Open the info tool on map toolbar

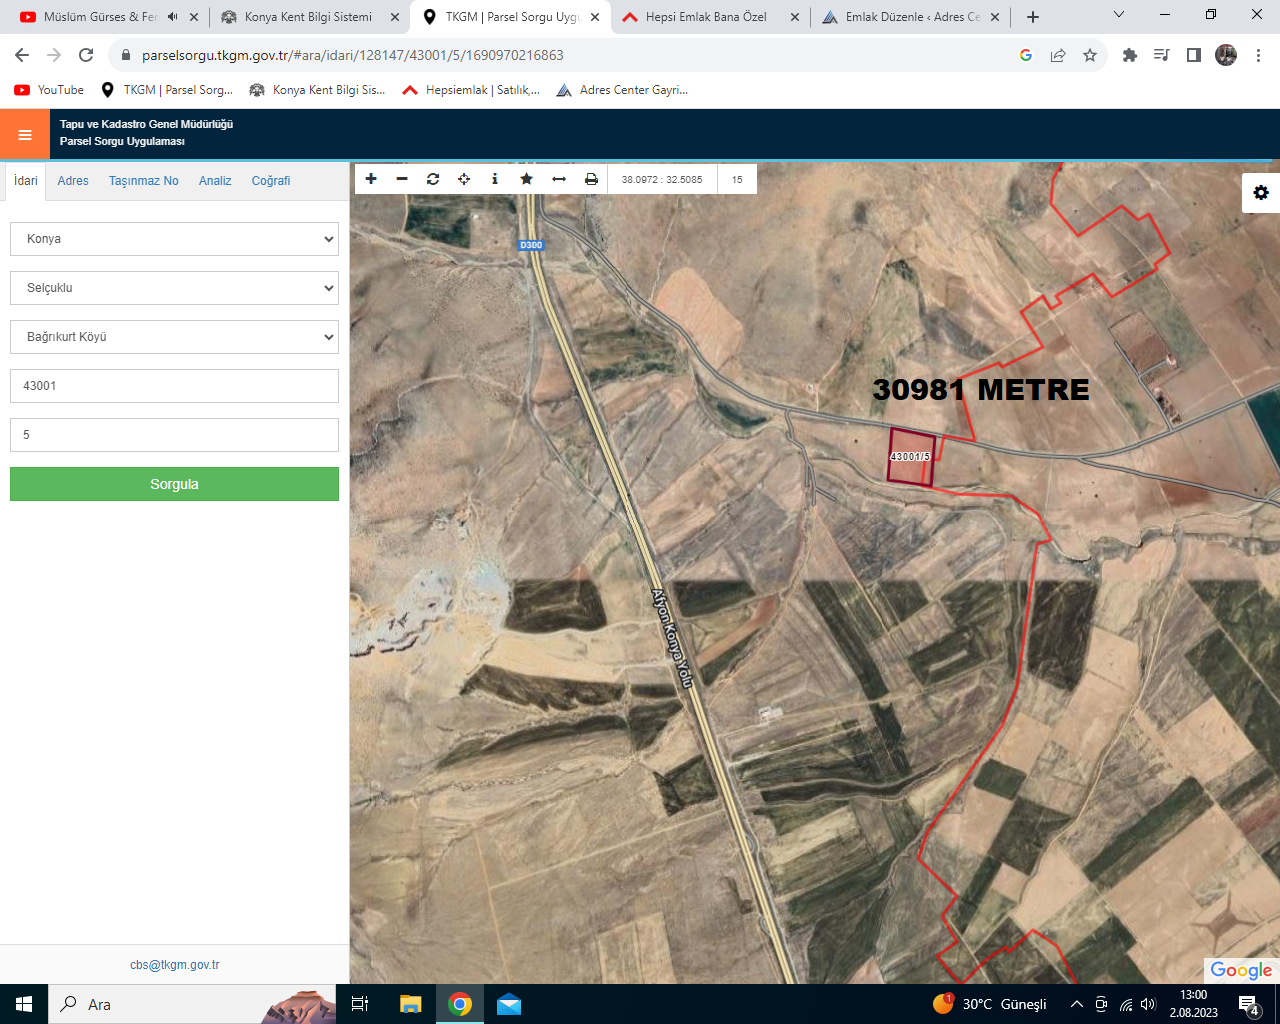click(495, 179)
